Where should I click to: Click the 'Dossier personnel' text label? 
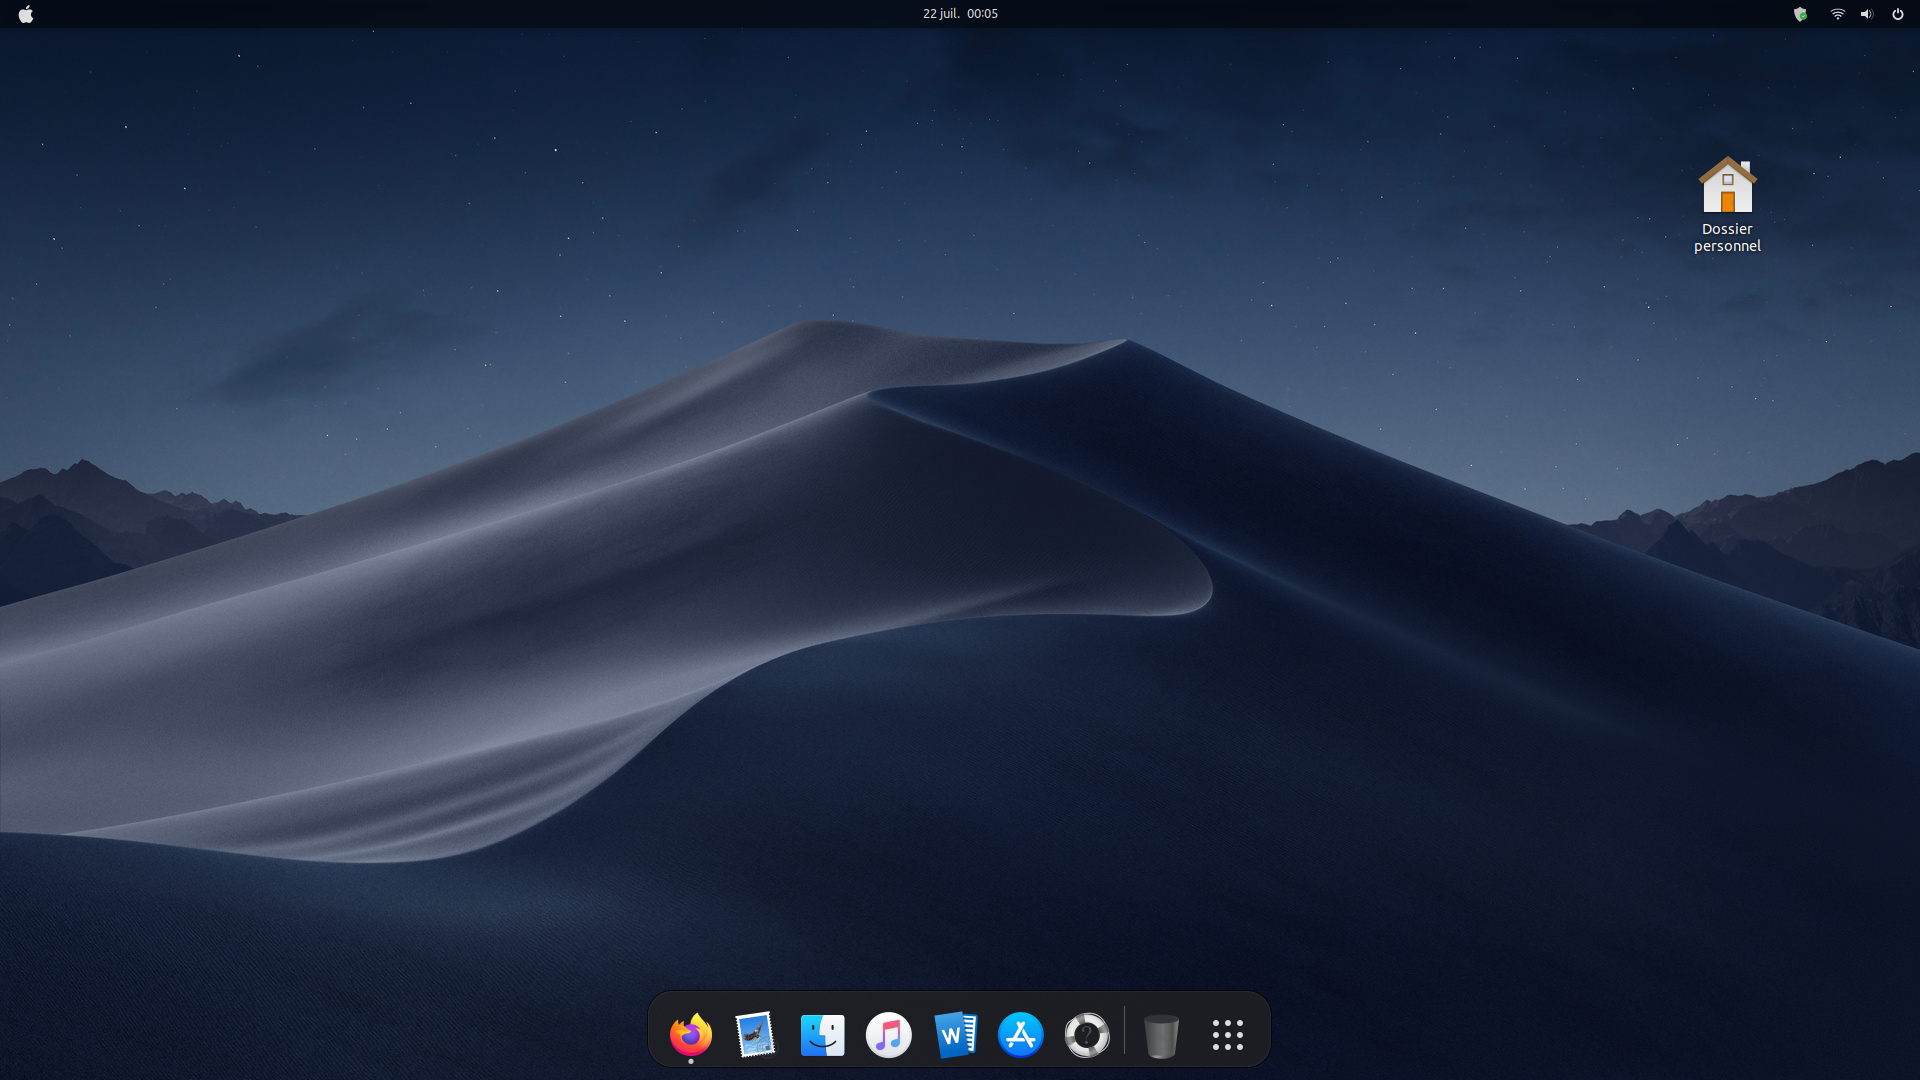[x=1727, y=237]
